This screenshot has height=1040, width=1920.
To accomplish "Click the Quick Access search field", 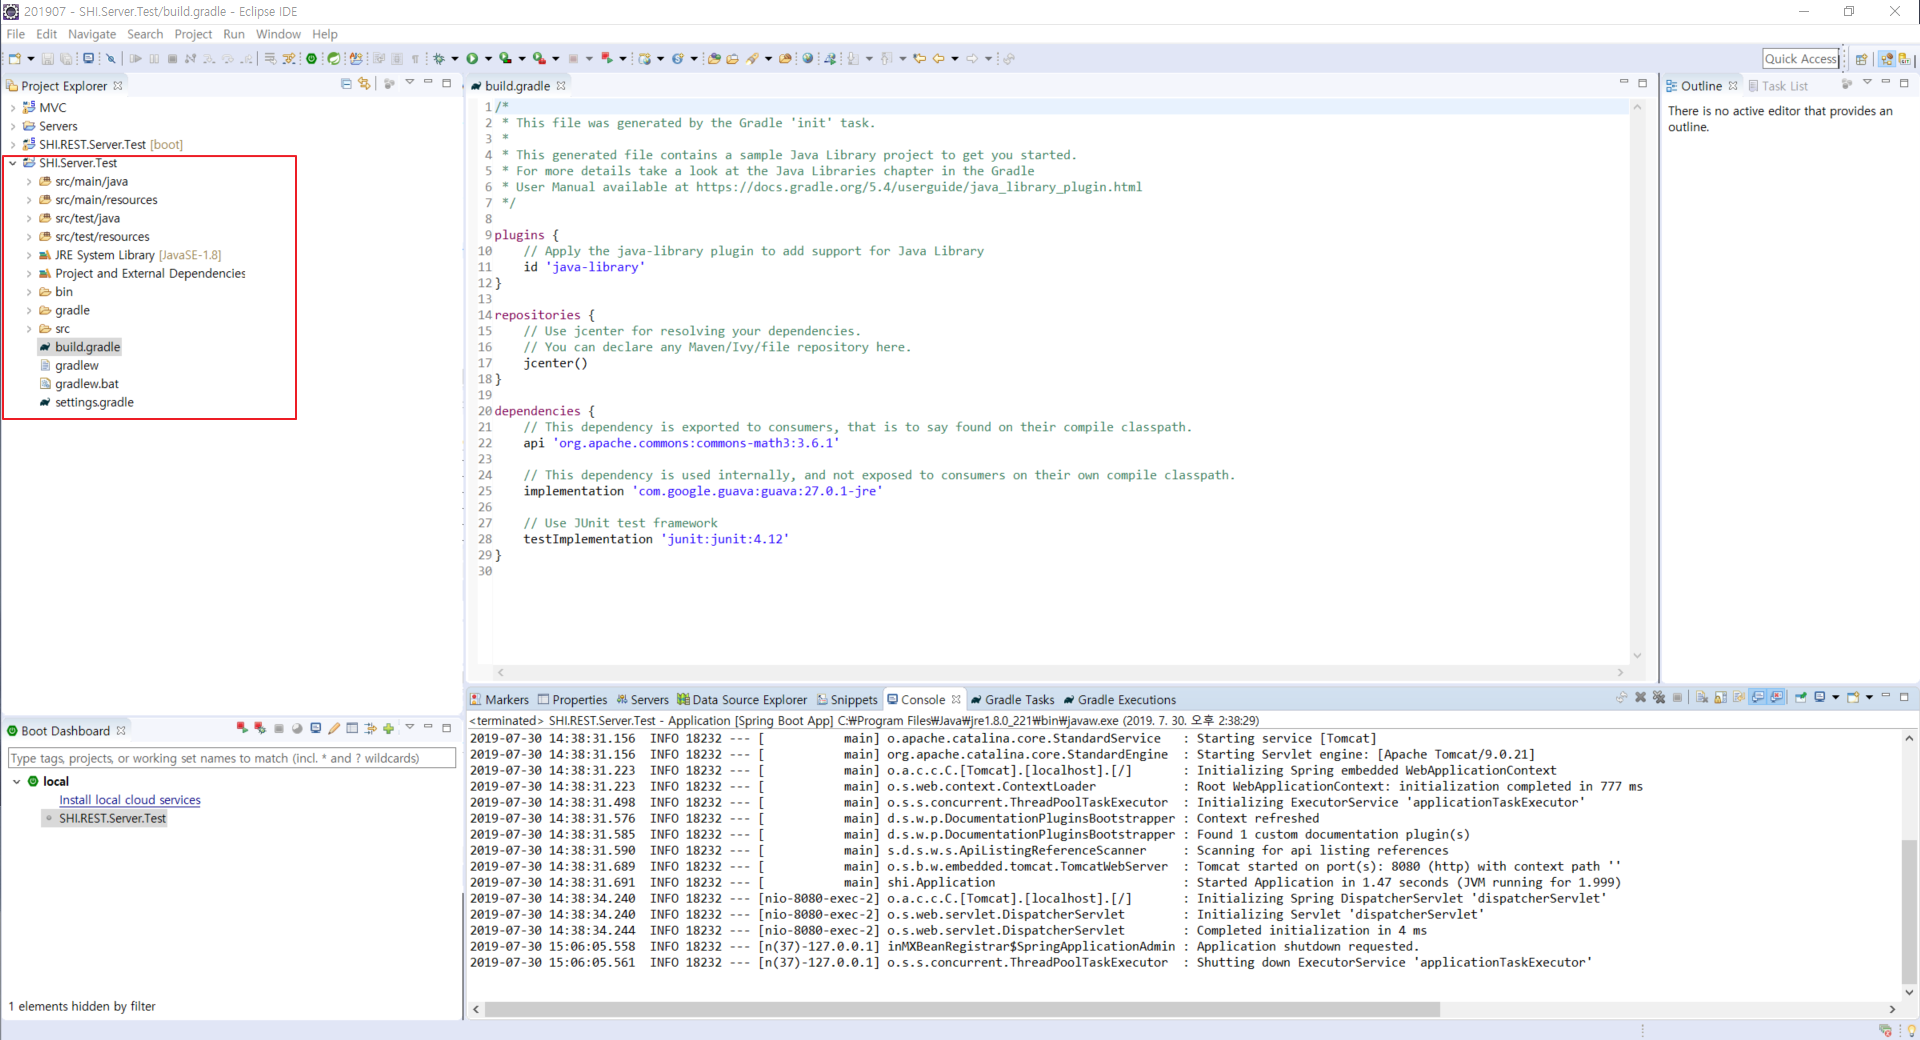I will [x=1801, y=59].
